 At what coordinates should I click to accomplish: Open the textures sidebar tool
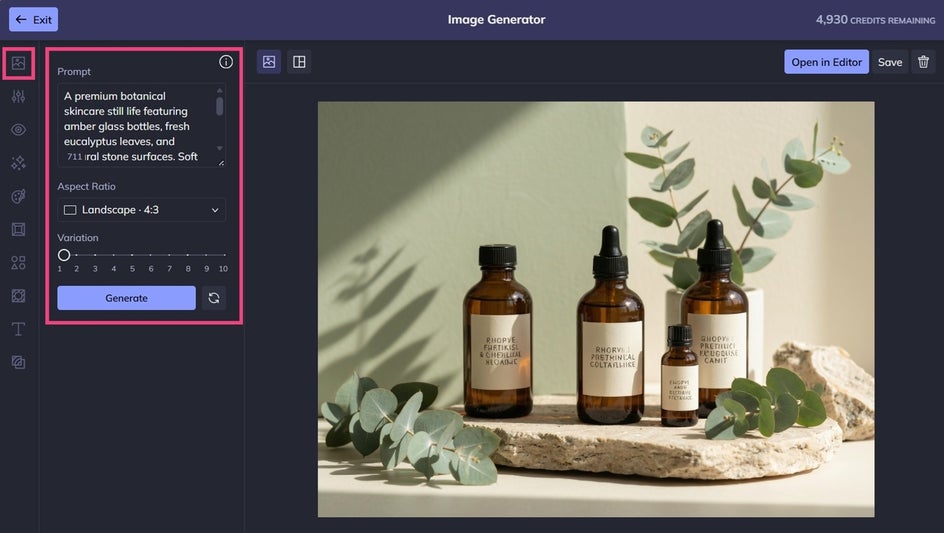(x=18, y=296)
